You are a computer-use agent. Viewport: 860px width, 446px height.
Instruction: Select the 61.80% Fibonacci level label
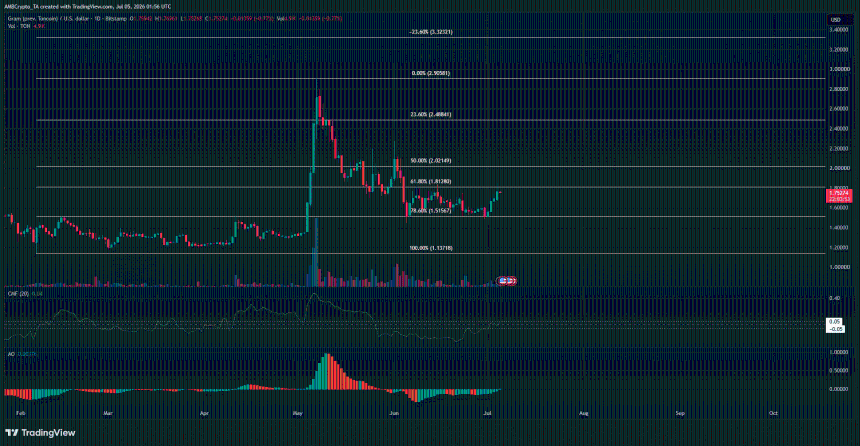click(431, 181)
